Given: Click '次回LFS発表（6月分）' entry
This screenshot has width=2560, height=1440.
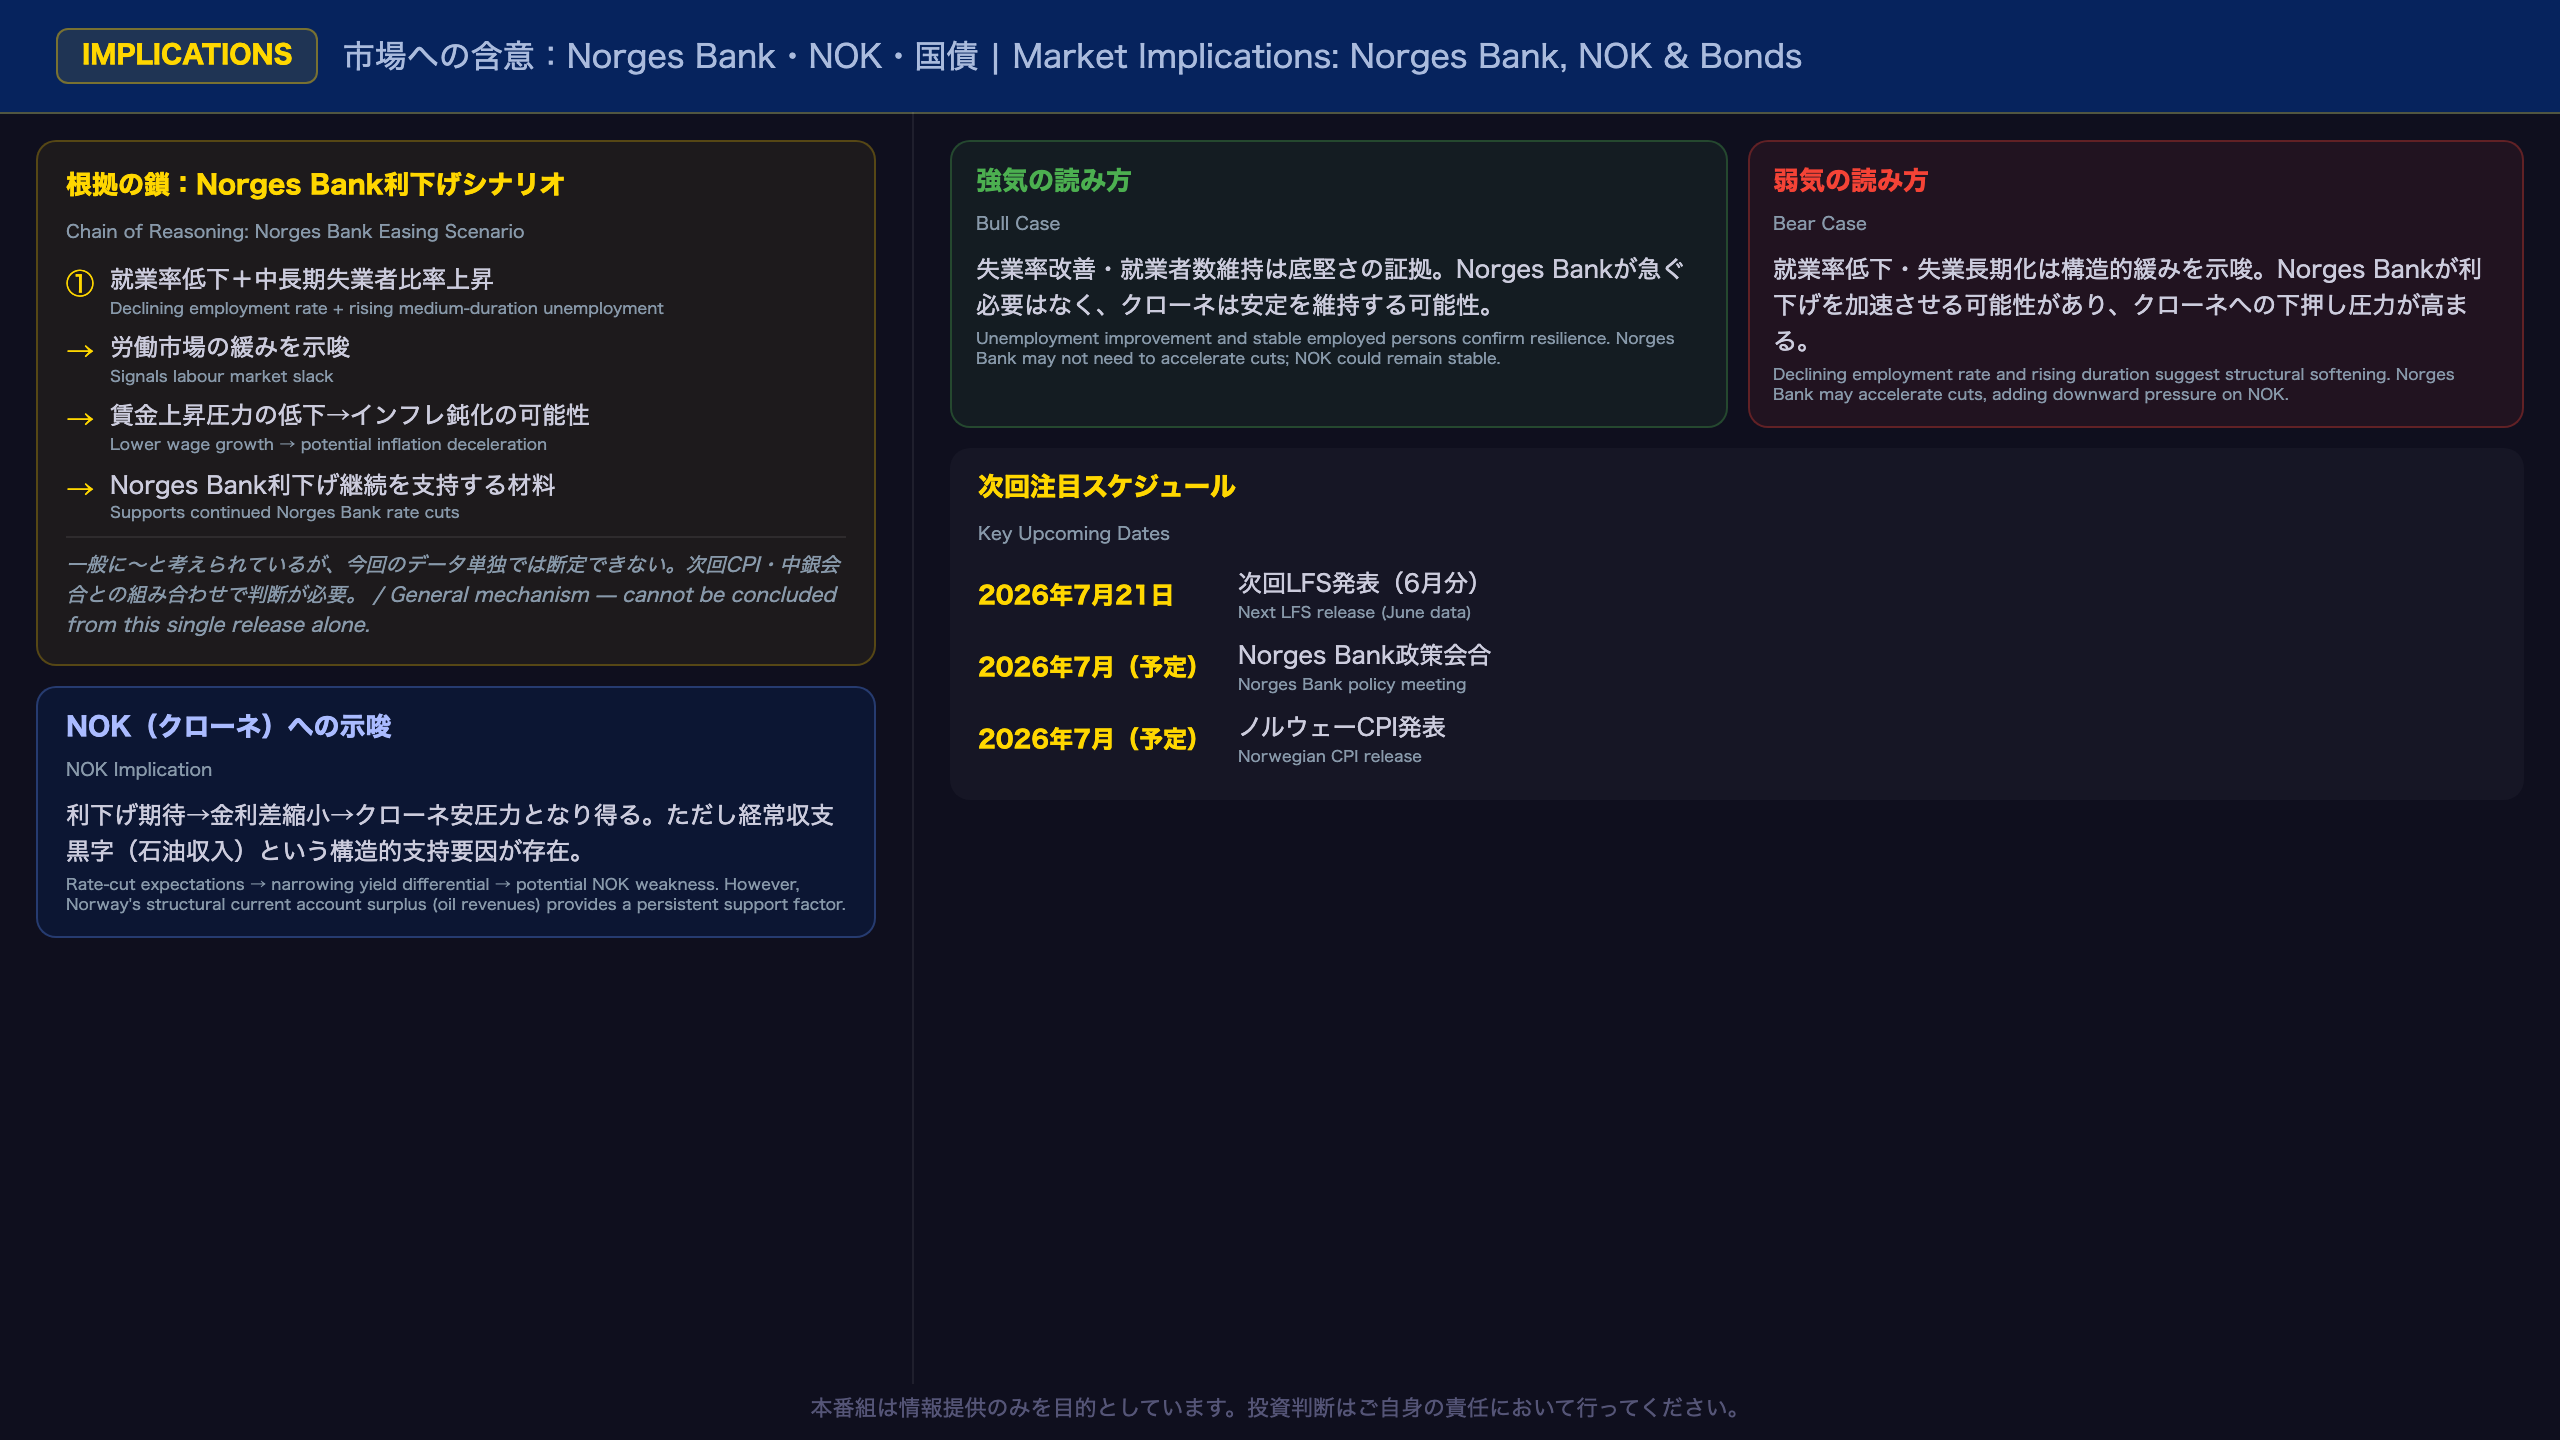Looking at the screenshot, I should pos(1358,583).
